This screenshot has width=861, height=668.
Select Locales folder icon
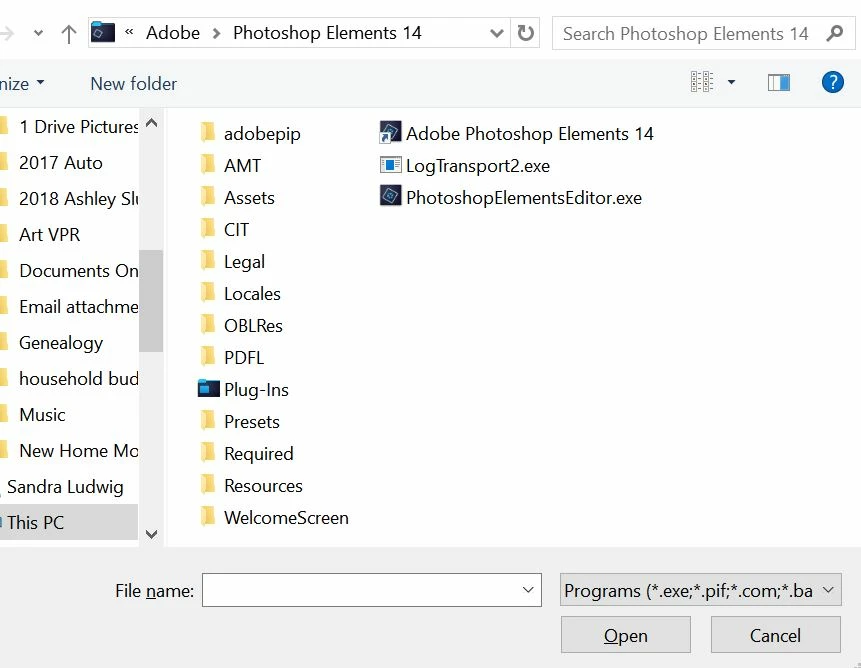pyautogui.click(x=208, y=293)
